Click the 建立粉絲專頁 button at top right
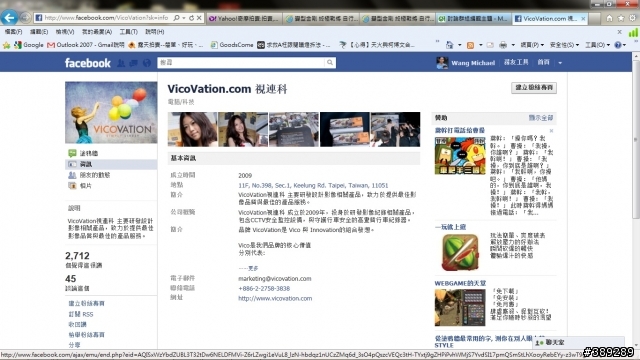640x360 pixels. [534, 88]
